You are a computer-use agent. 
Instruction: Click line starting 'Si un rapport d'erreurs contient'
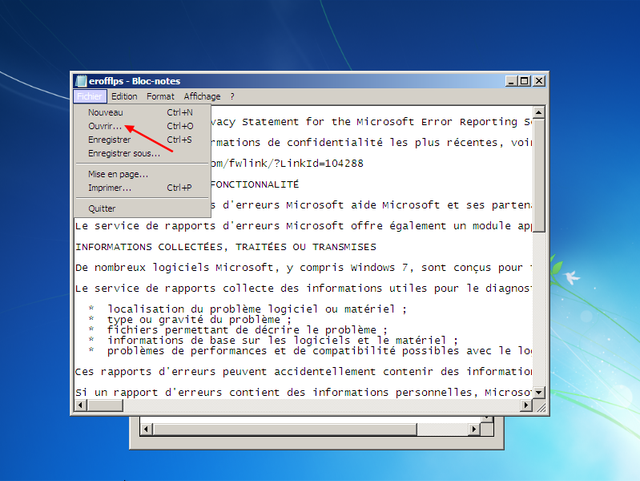(x=303, y=393)
